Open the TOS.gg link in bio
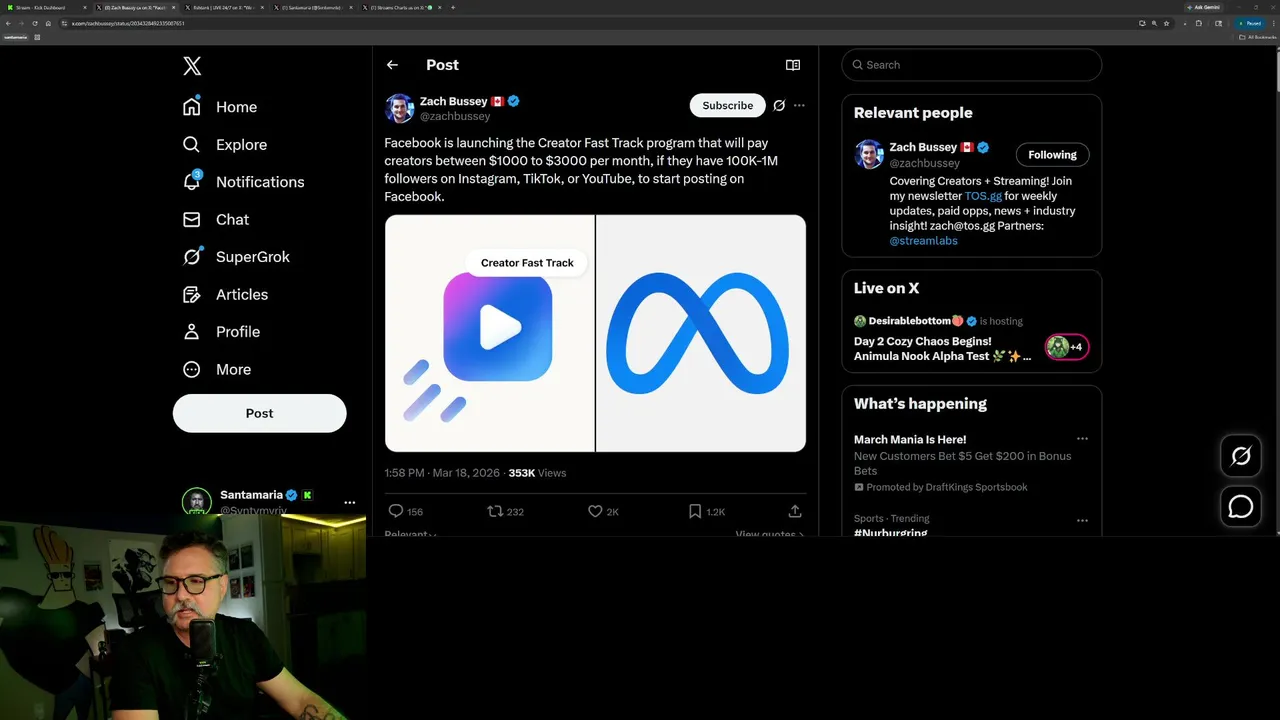 983,196
